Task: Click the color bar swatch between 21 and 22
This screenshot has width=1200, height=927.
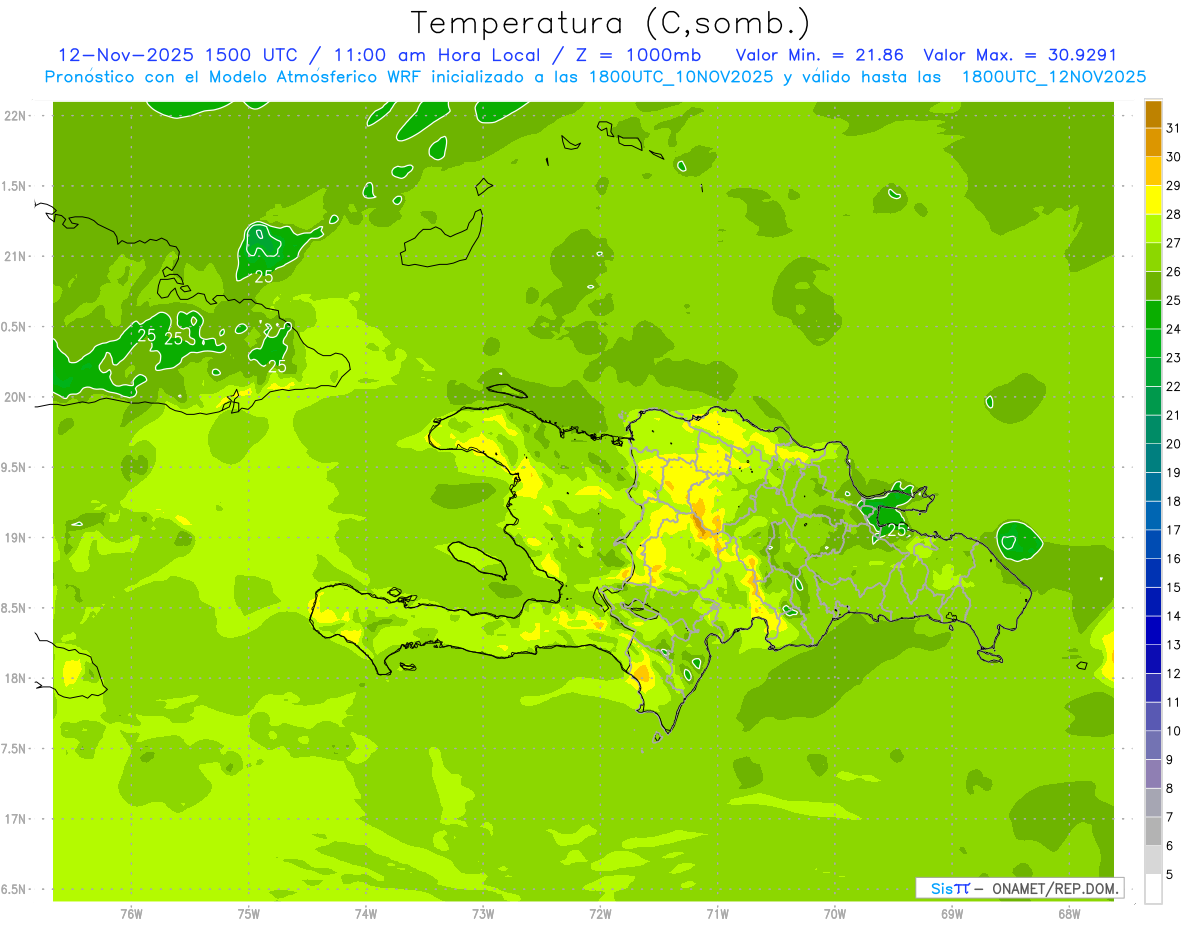Action: pos(1153,400)
